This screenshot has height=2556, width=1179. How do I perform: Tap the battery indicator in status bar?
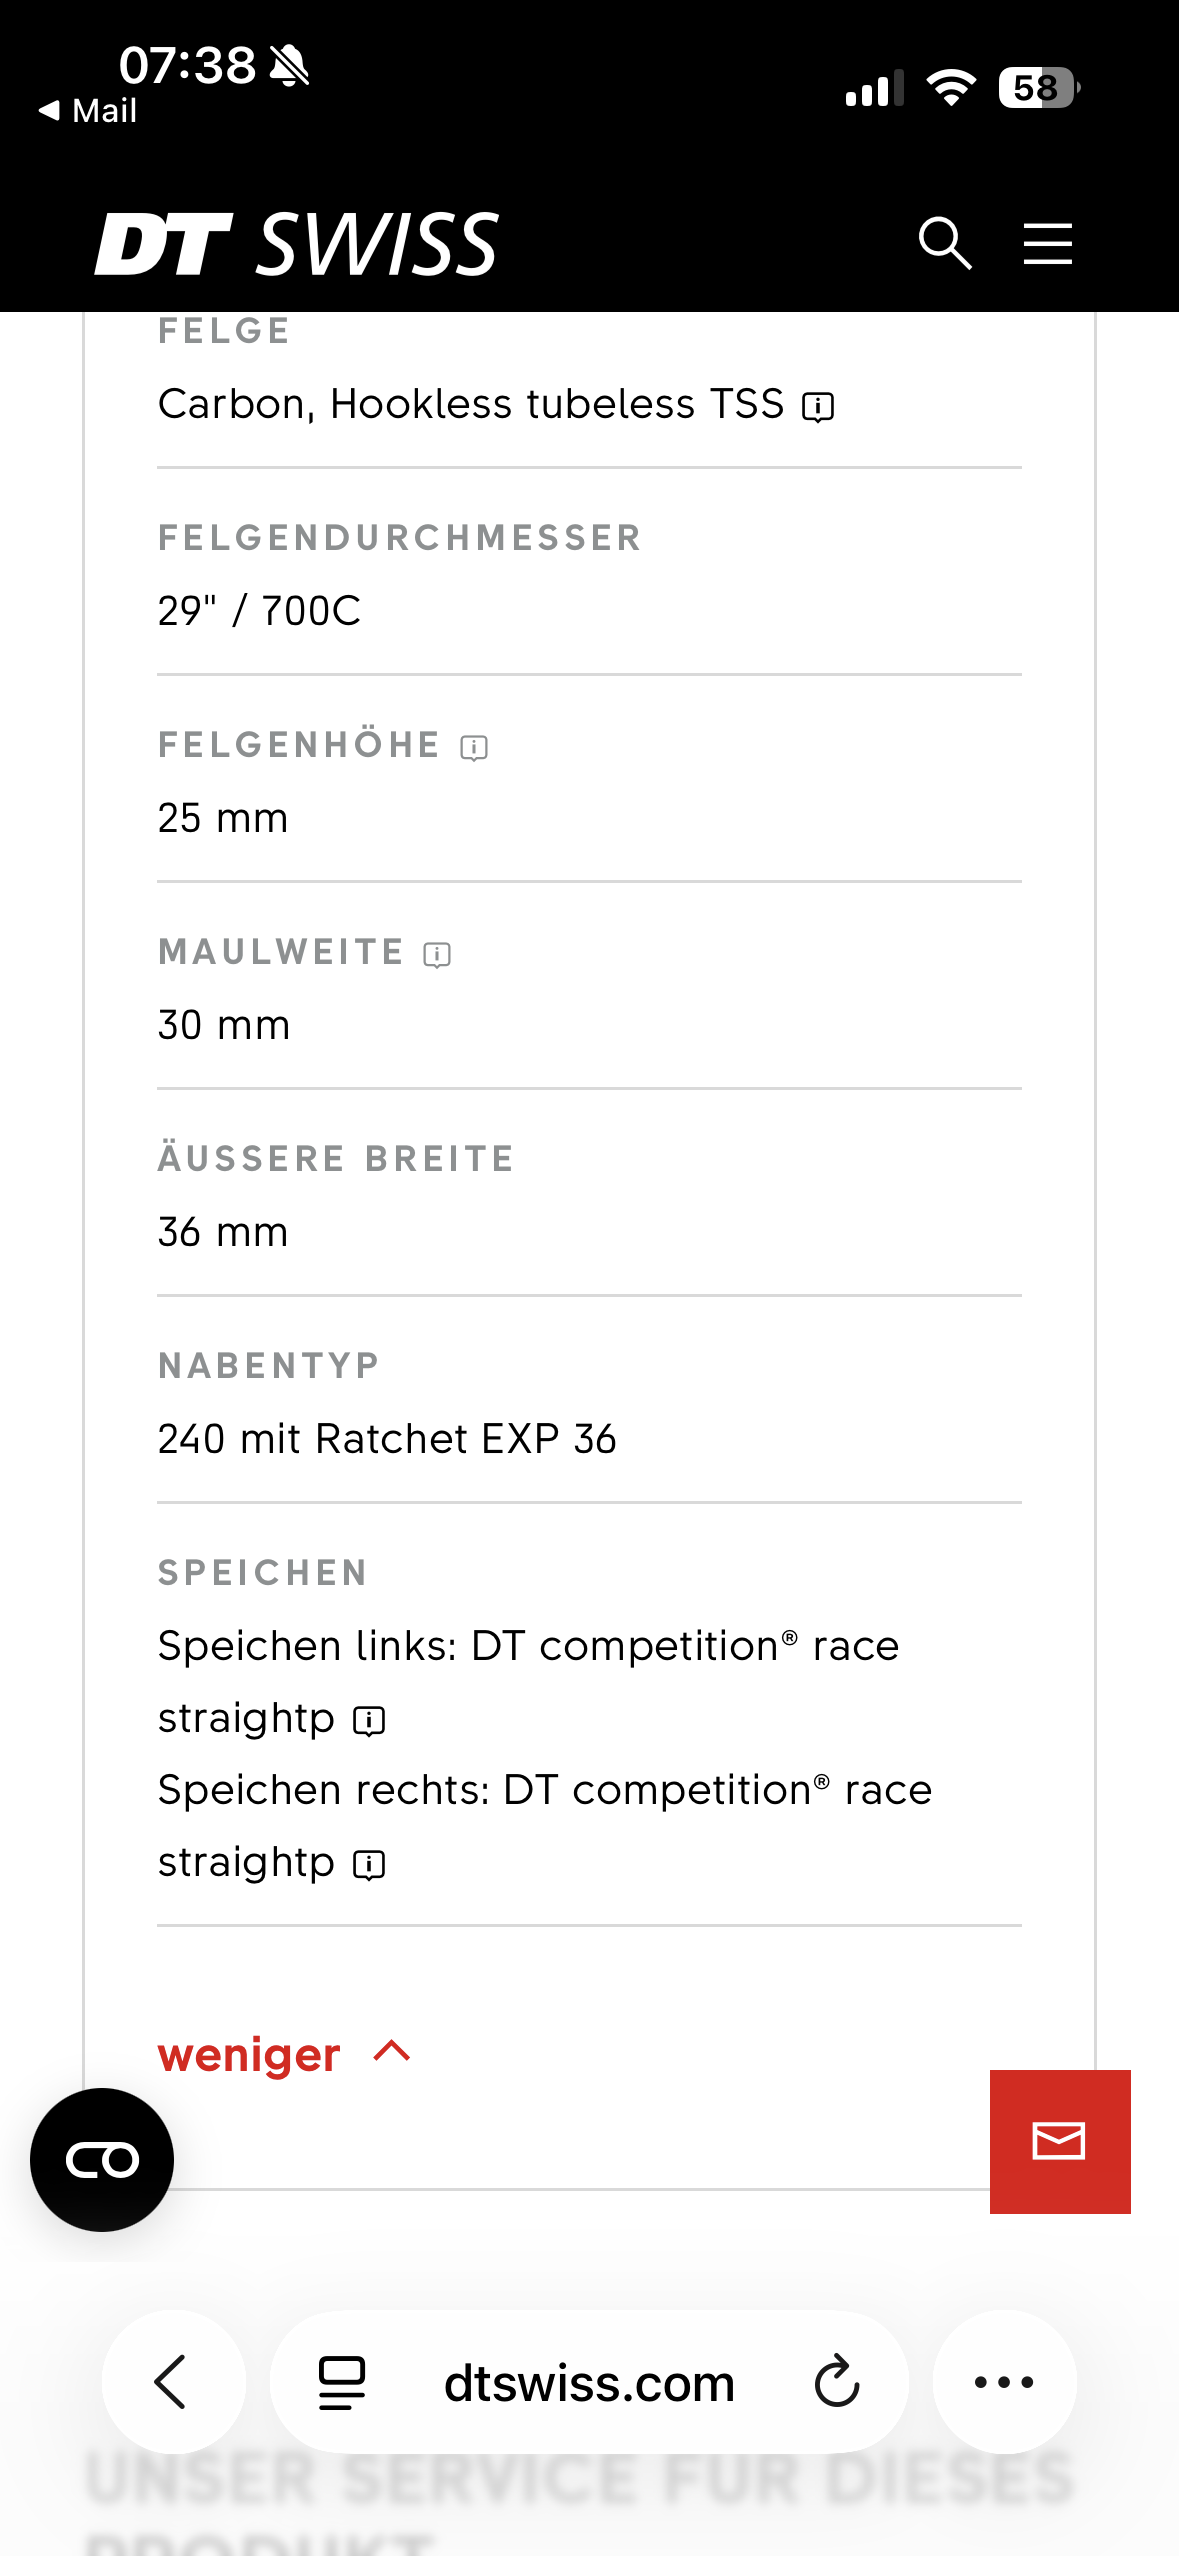point(1038,88)
